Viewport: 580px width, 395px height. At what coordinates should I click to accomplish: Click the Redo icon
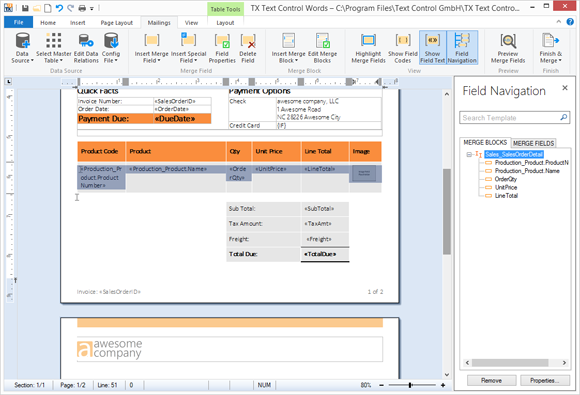(70, 8)
